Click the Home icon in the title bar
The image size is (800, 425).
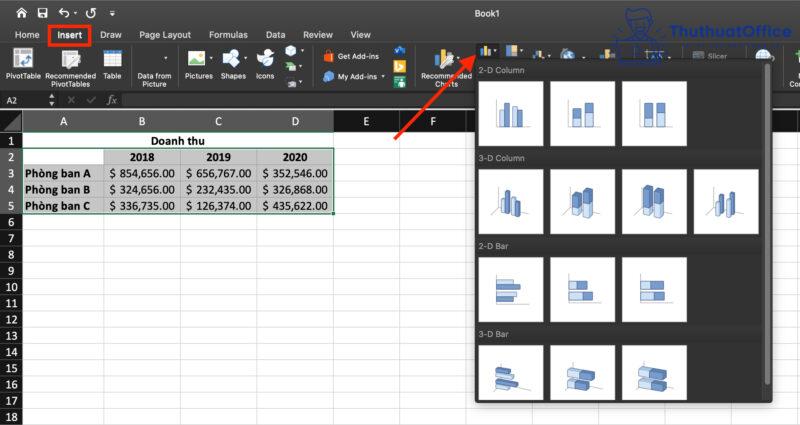(x=21, y=13)
